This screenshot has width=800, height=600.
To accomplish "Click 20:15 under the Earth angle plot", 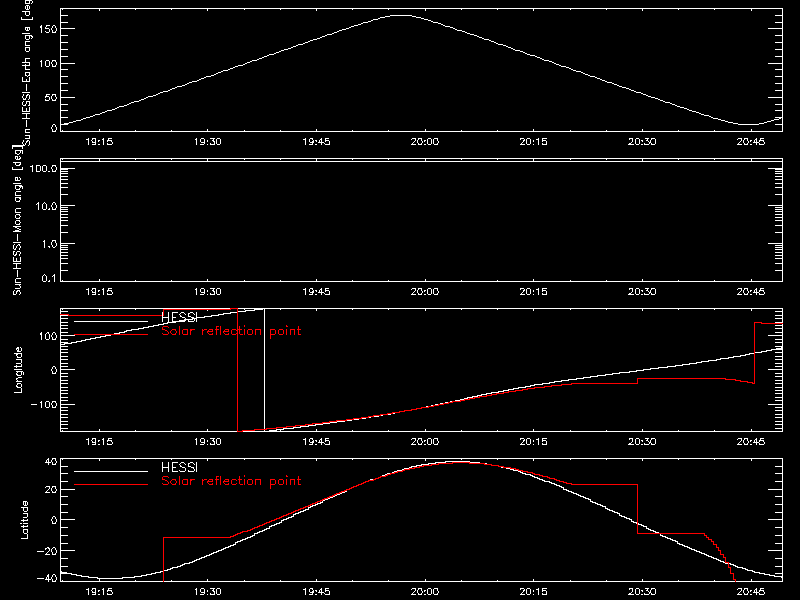I will point(534,142).
